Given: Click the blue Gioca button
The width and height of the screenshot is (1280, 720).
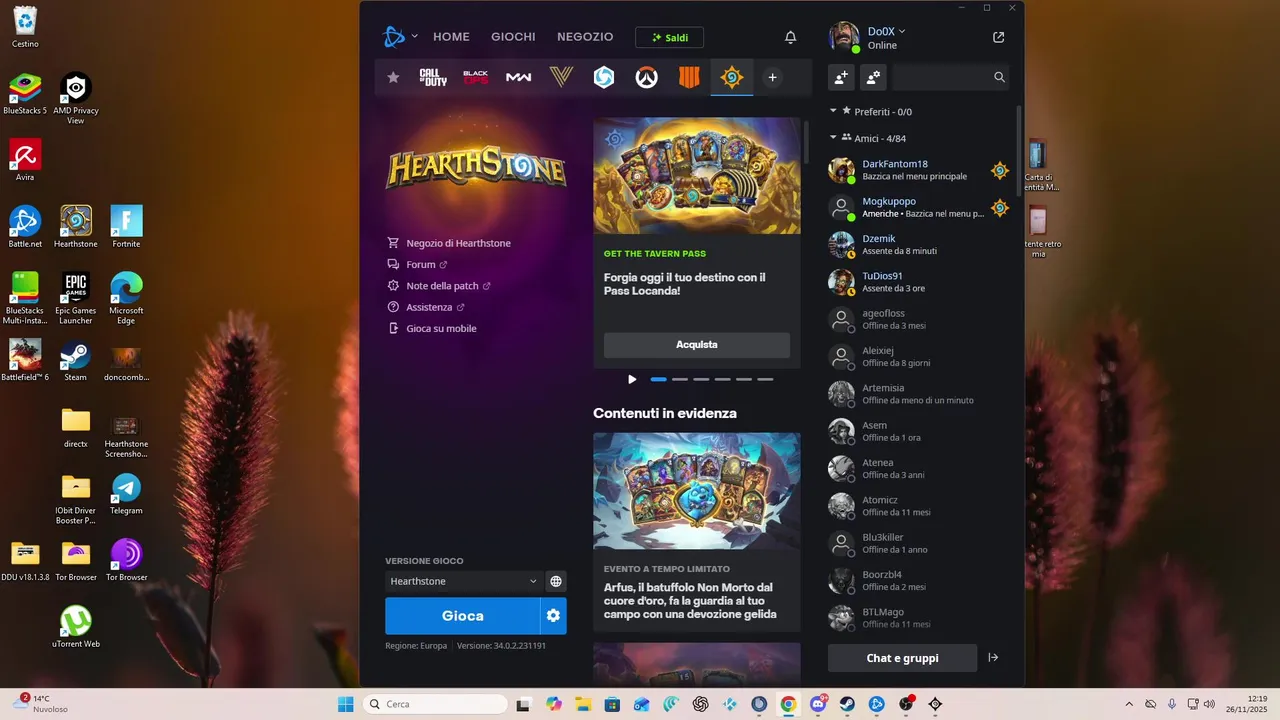Looking at the screenshot, I should pos(462,616).
